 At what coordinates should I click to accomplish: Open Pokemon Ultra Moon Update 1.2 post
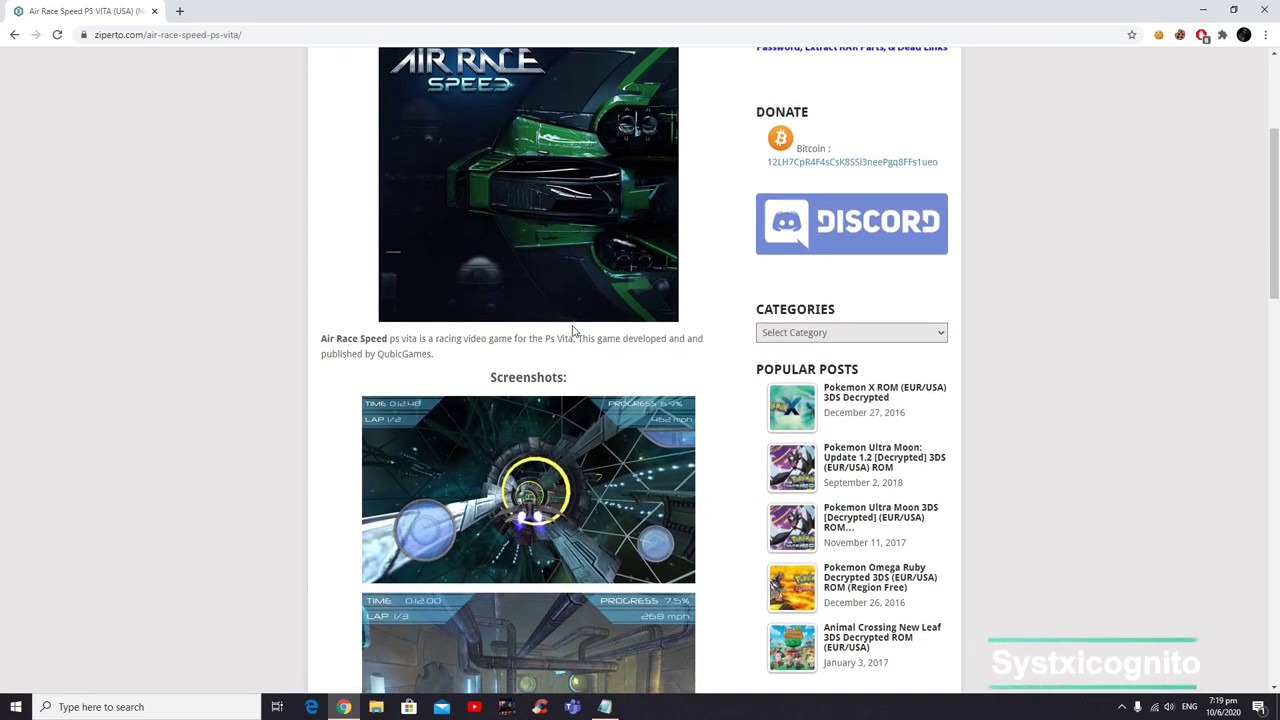[x=884, y=457]
